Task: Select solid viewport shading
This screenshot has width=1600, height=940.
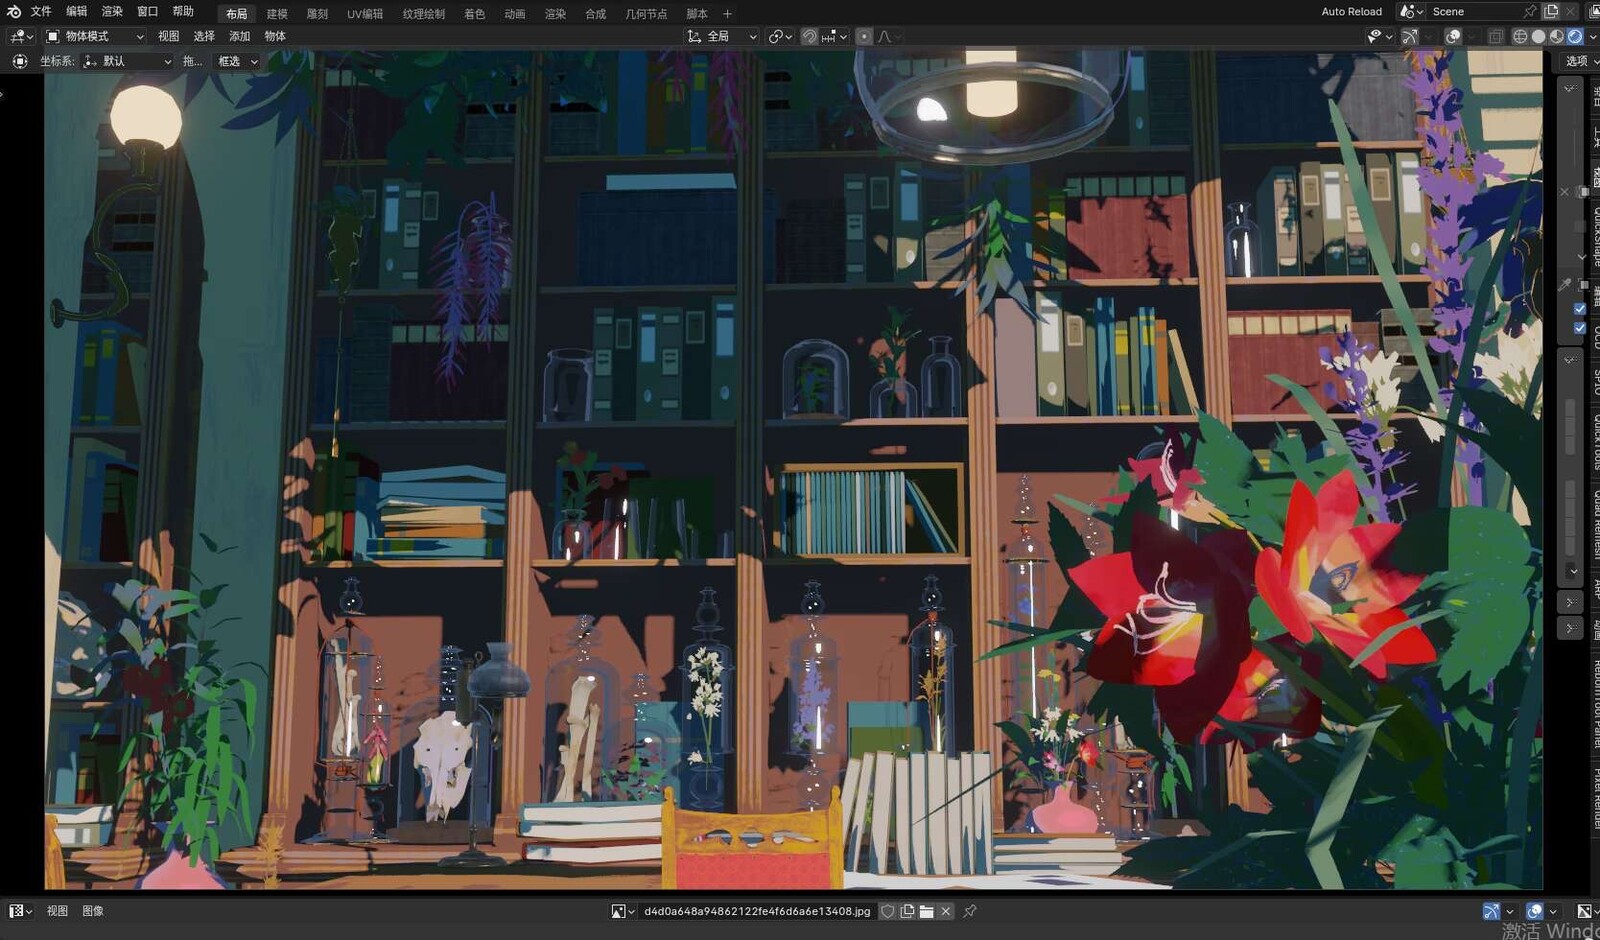Action: (1538, 36)
